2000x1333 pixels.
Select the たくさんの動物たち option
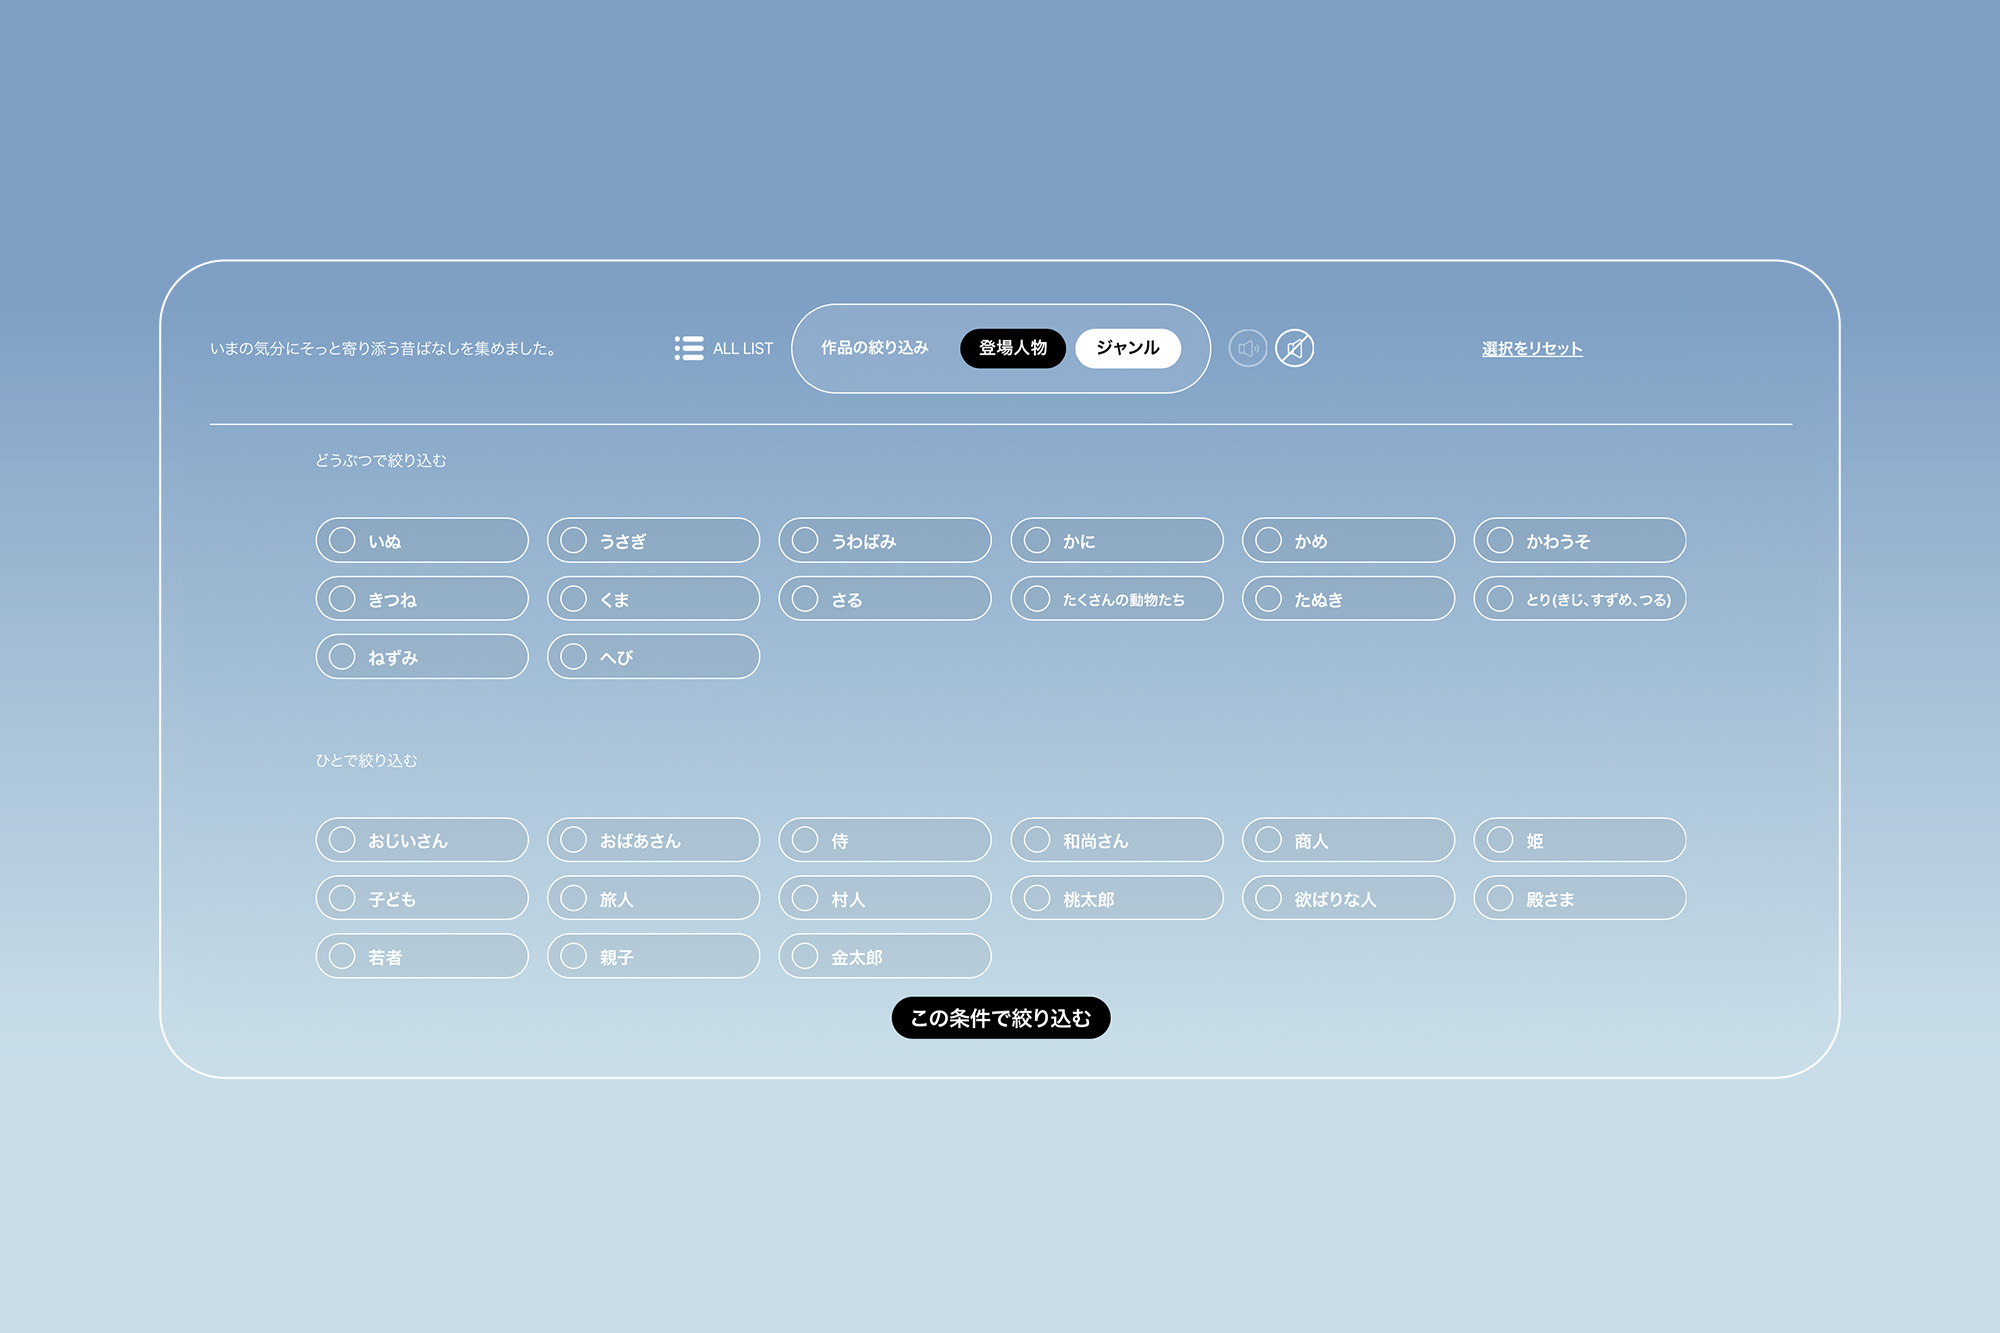point(1116,599)
